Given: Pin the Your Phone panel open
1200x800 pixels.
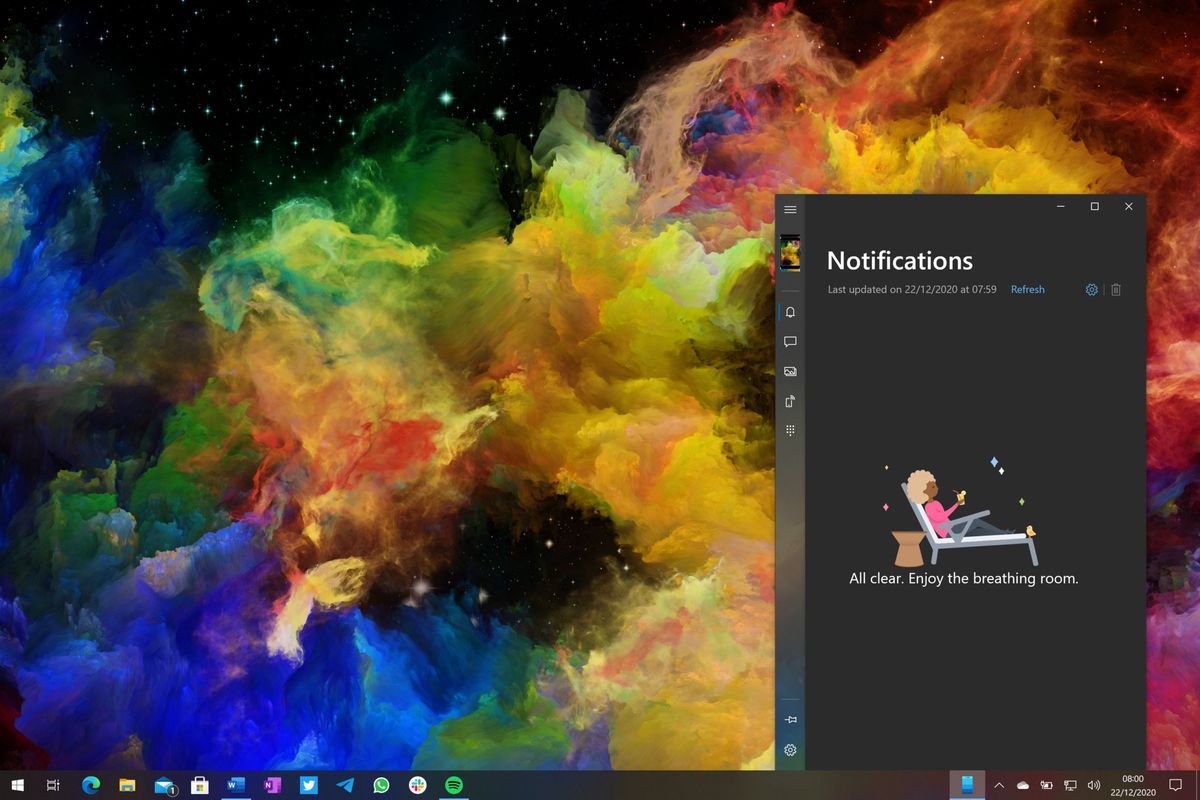Looking at the screenshot, I should point(790,719).
